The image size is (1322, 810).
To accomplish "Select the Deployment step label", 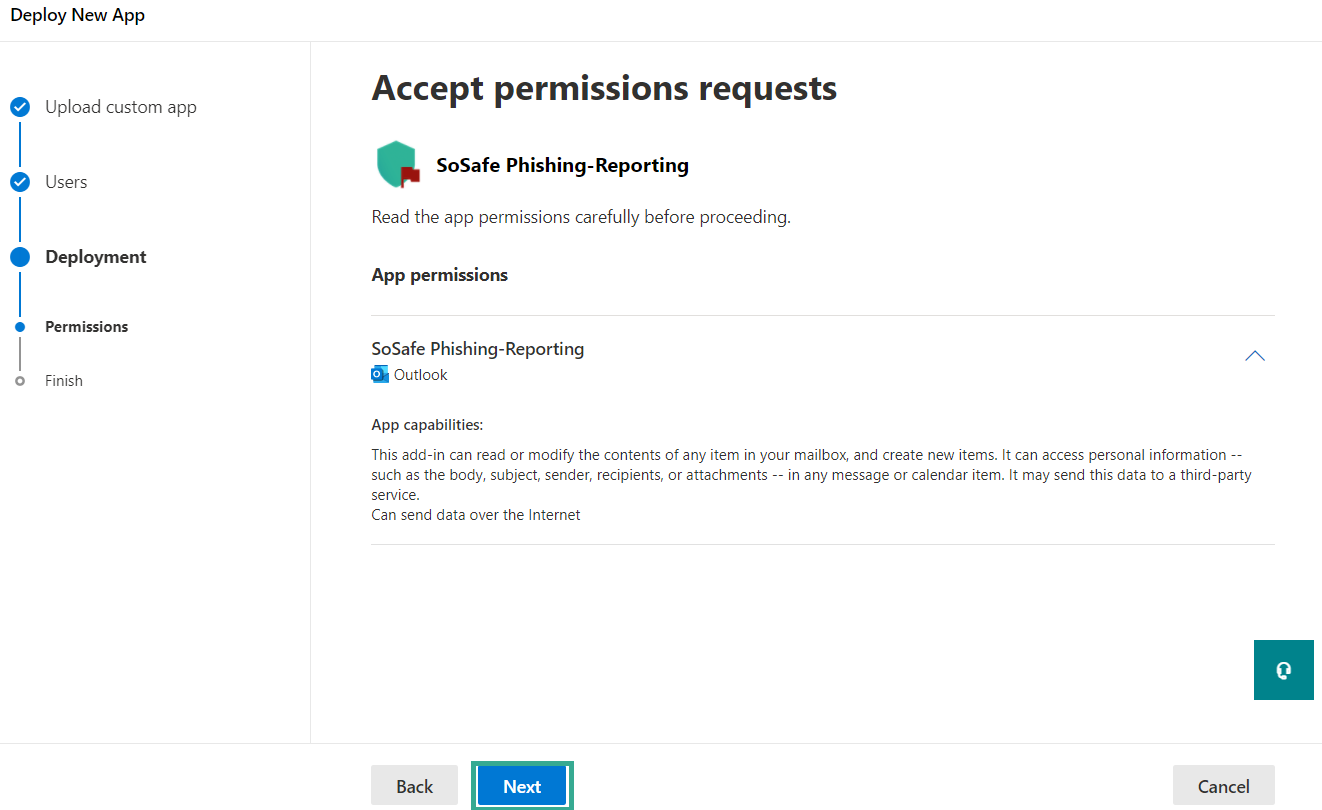I will 96,257.
